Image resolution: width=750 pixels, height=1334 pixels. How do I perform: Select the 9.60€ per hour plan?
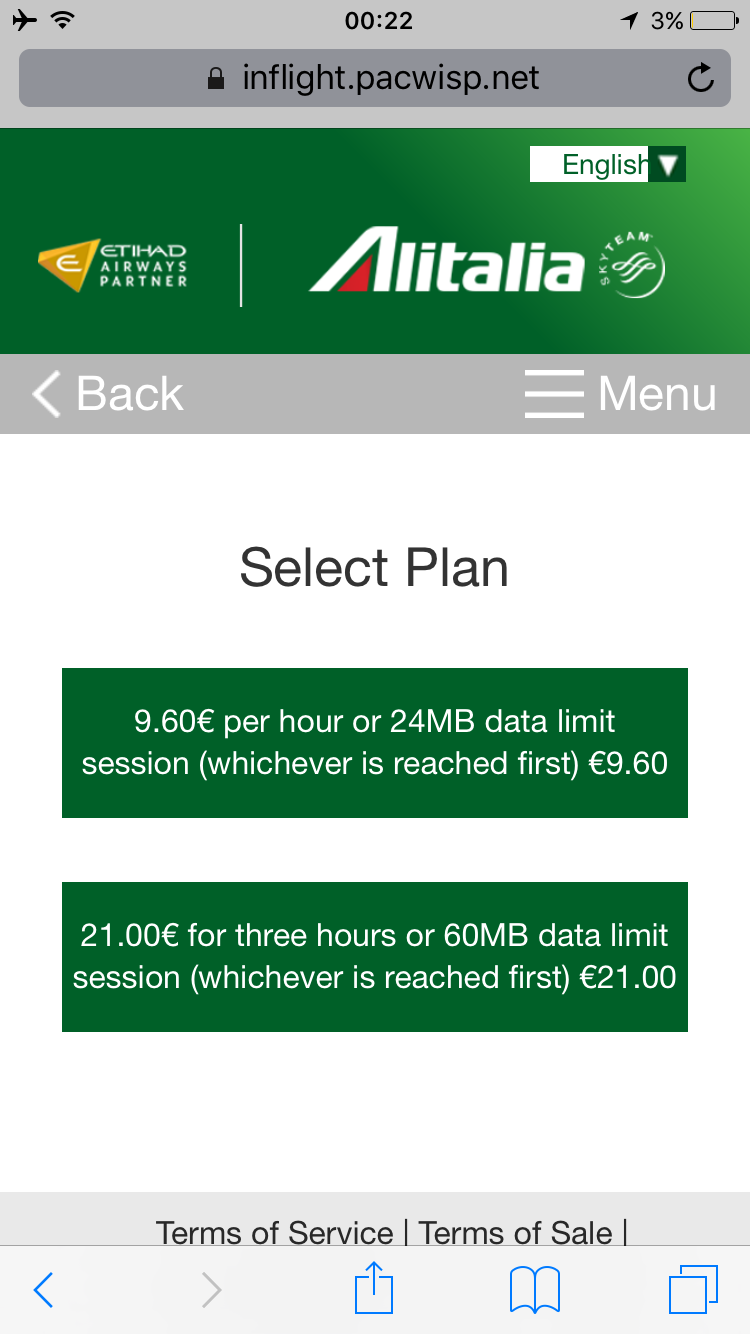(375, 743)
